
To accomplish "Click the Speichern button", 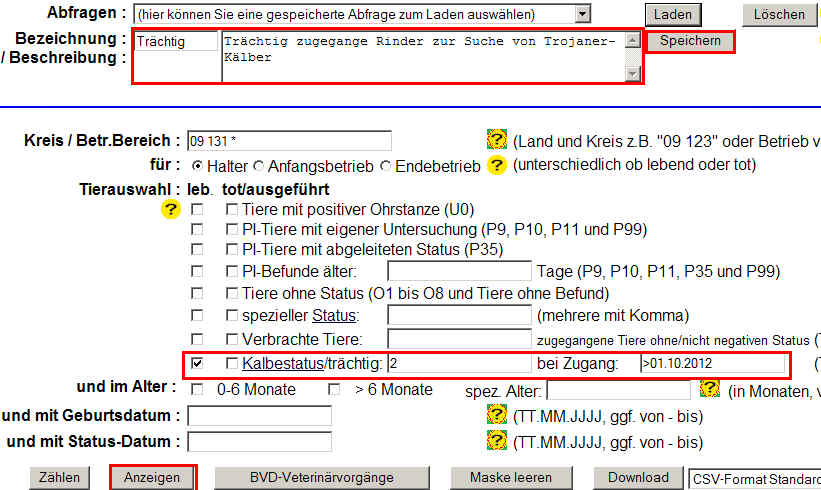I will 690,41.
